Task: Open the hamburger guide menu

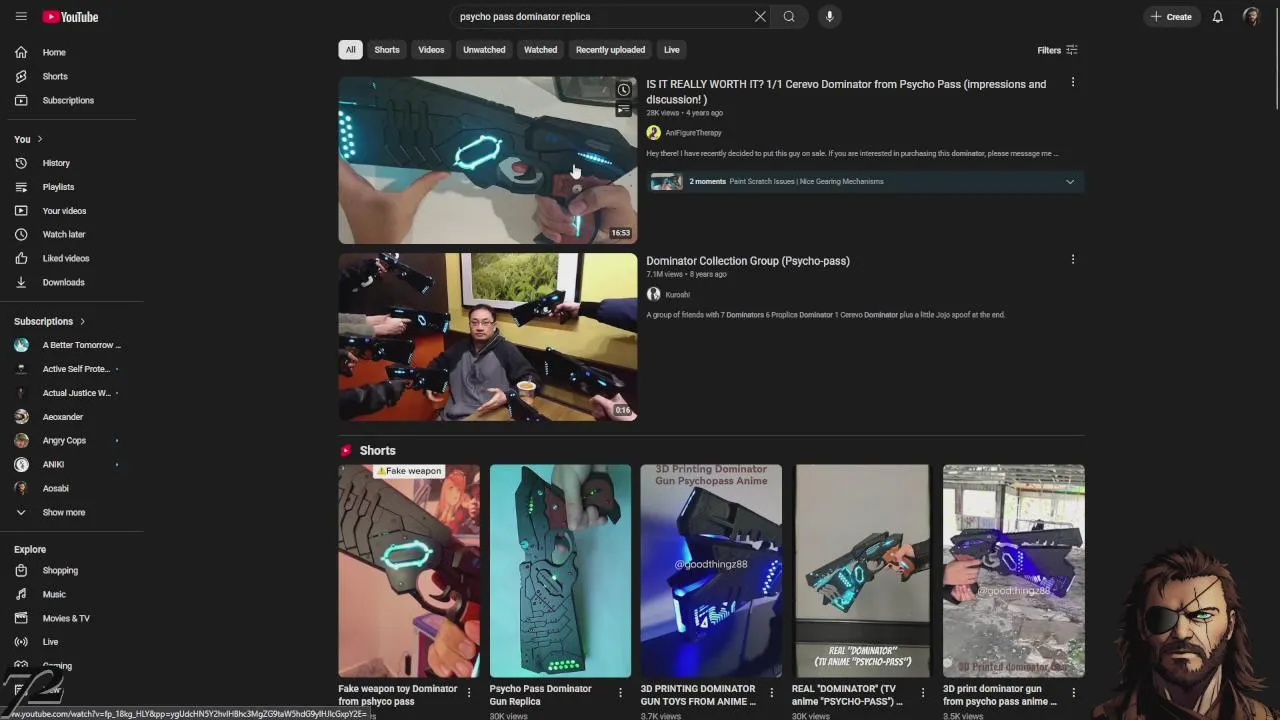Action: [21, 17]
